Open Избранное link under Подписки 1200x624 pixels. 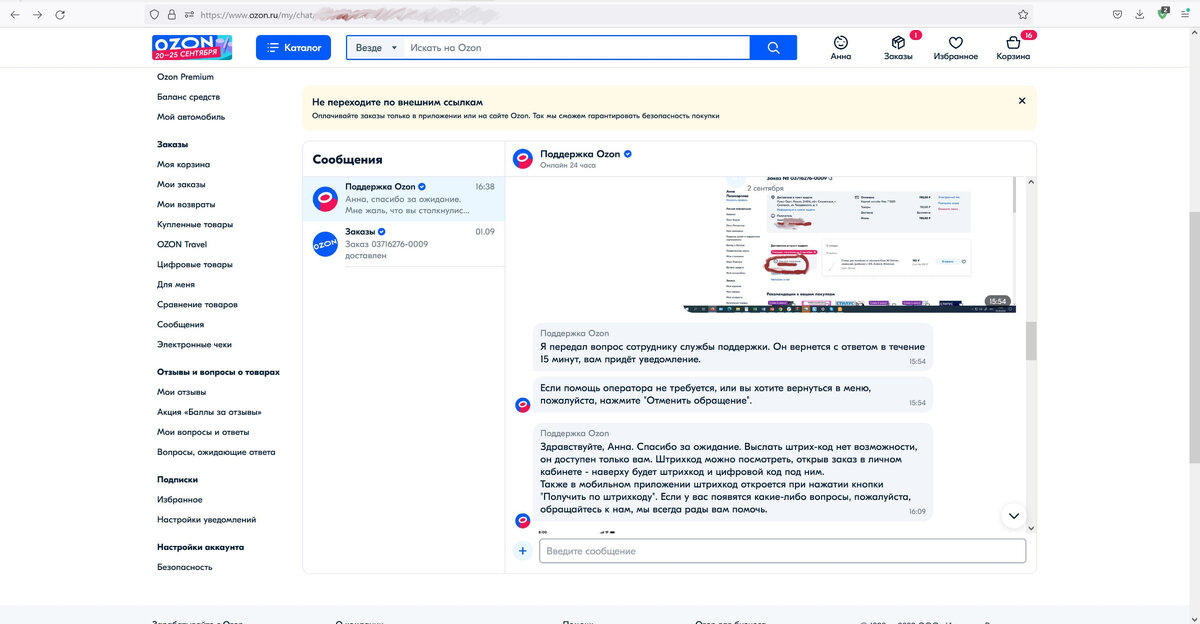pos(180,499)
